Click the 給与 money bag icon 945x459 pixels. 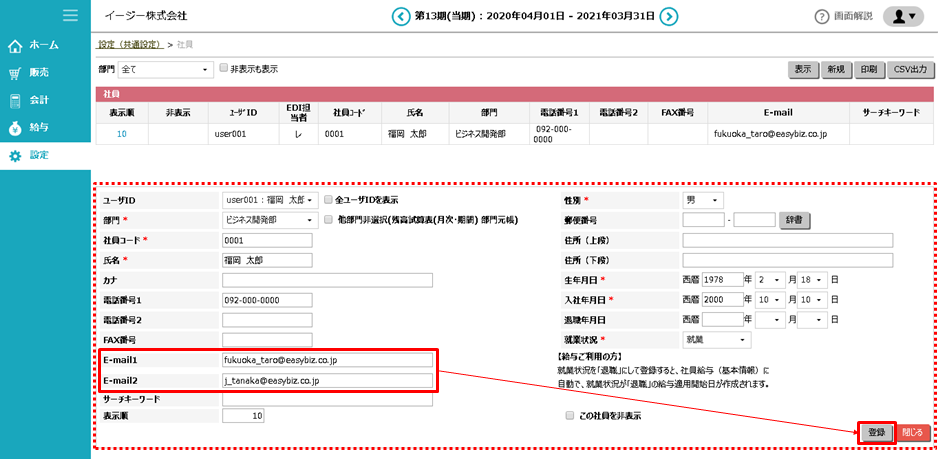pos(15,128)
